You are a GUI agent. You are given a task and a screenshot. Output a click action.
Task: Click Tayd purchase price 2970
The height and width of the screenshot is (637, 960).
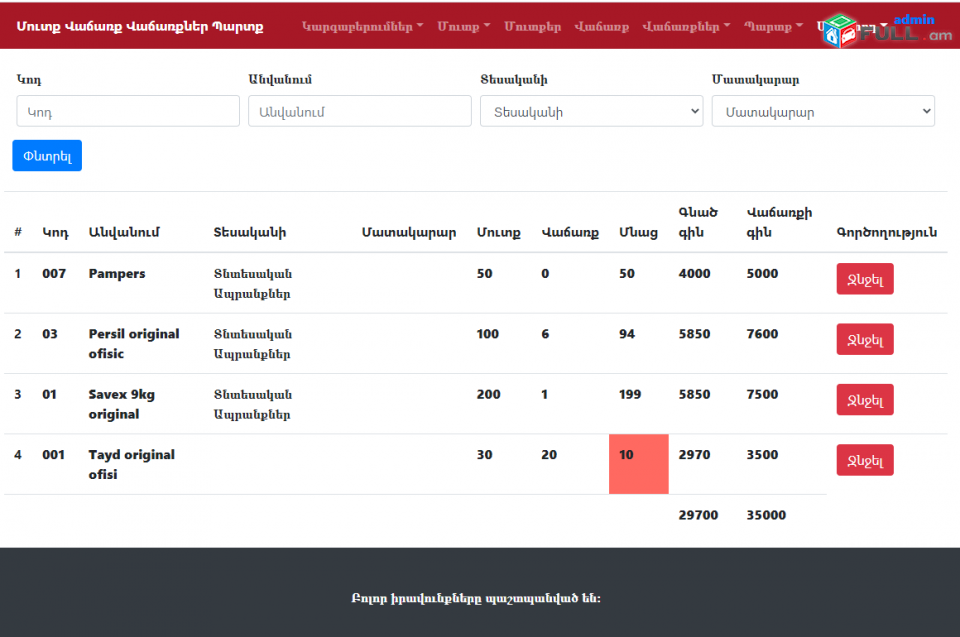click(694, 454)
